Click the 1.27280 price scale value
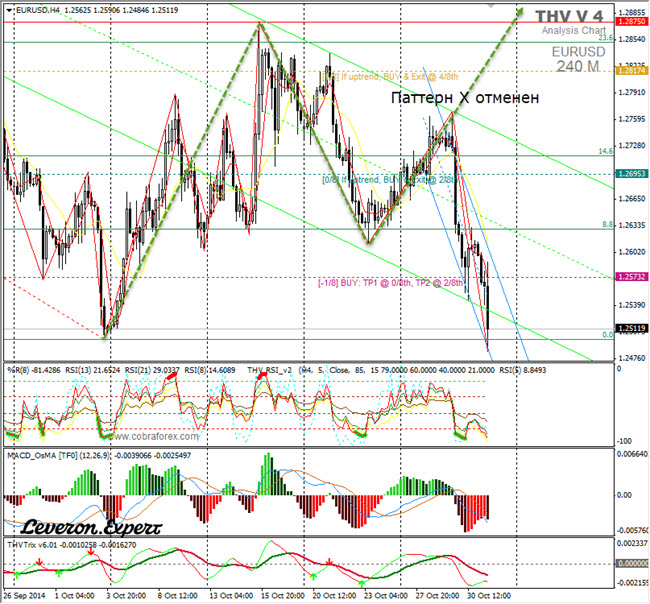This screenshot has width=650, height=604. tap(632, 145)
